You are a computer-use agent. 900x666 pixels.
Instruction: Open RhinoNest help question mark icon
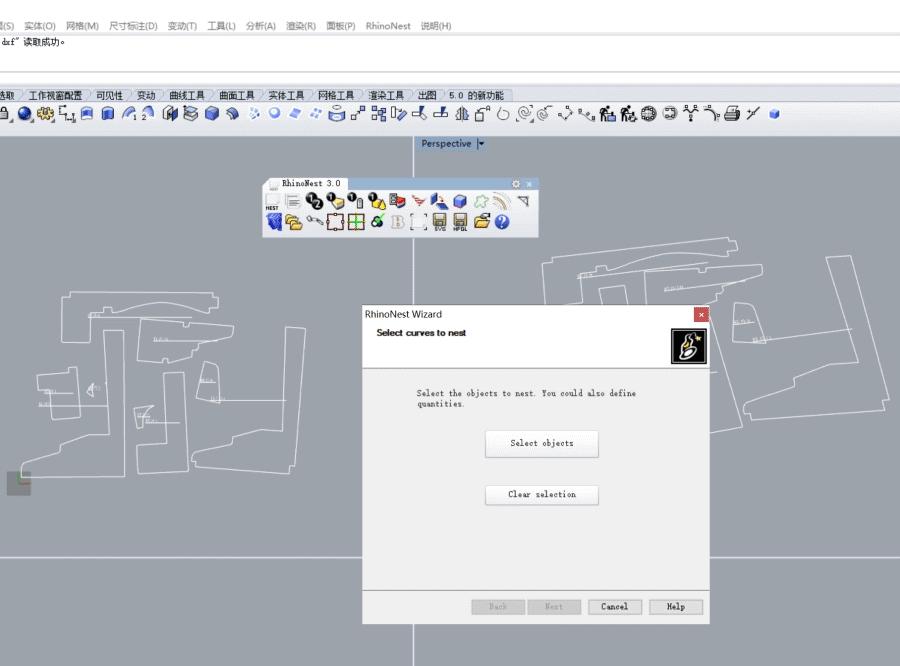[x=502, y=222]
